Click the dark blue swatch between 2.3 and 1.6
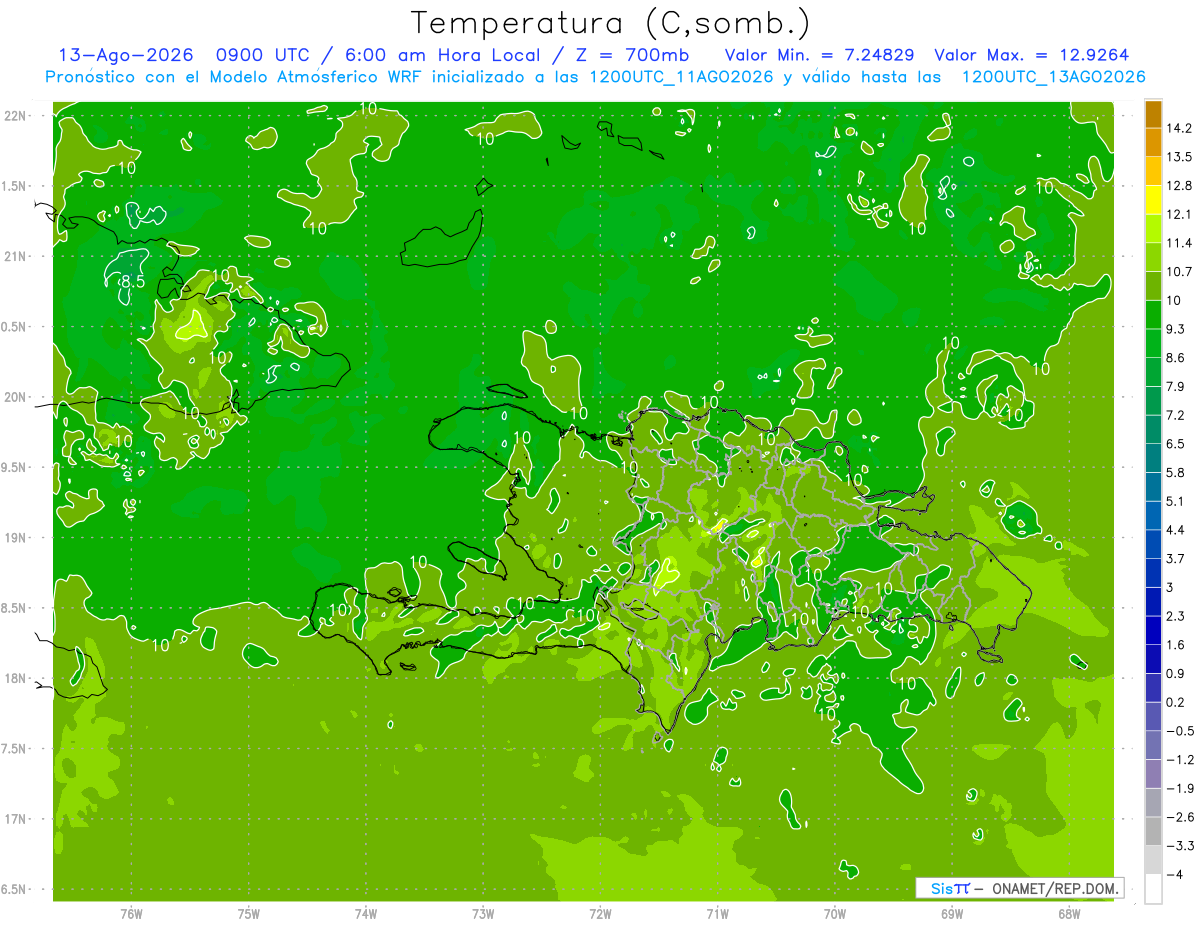 [1153, 630]
